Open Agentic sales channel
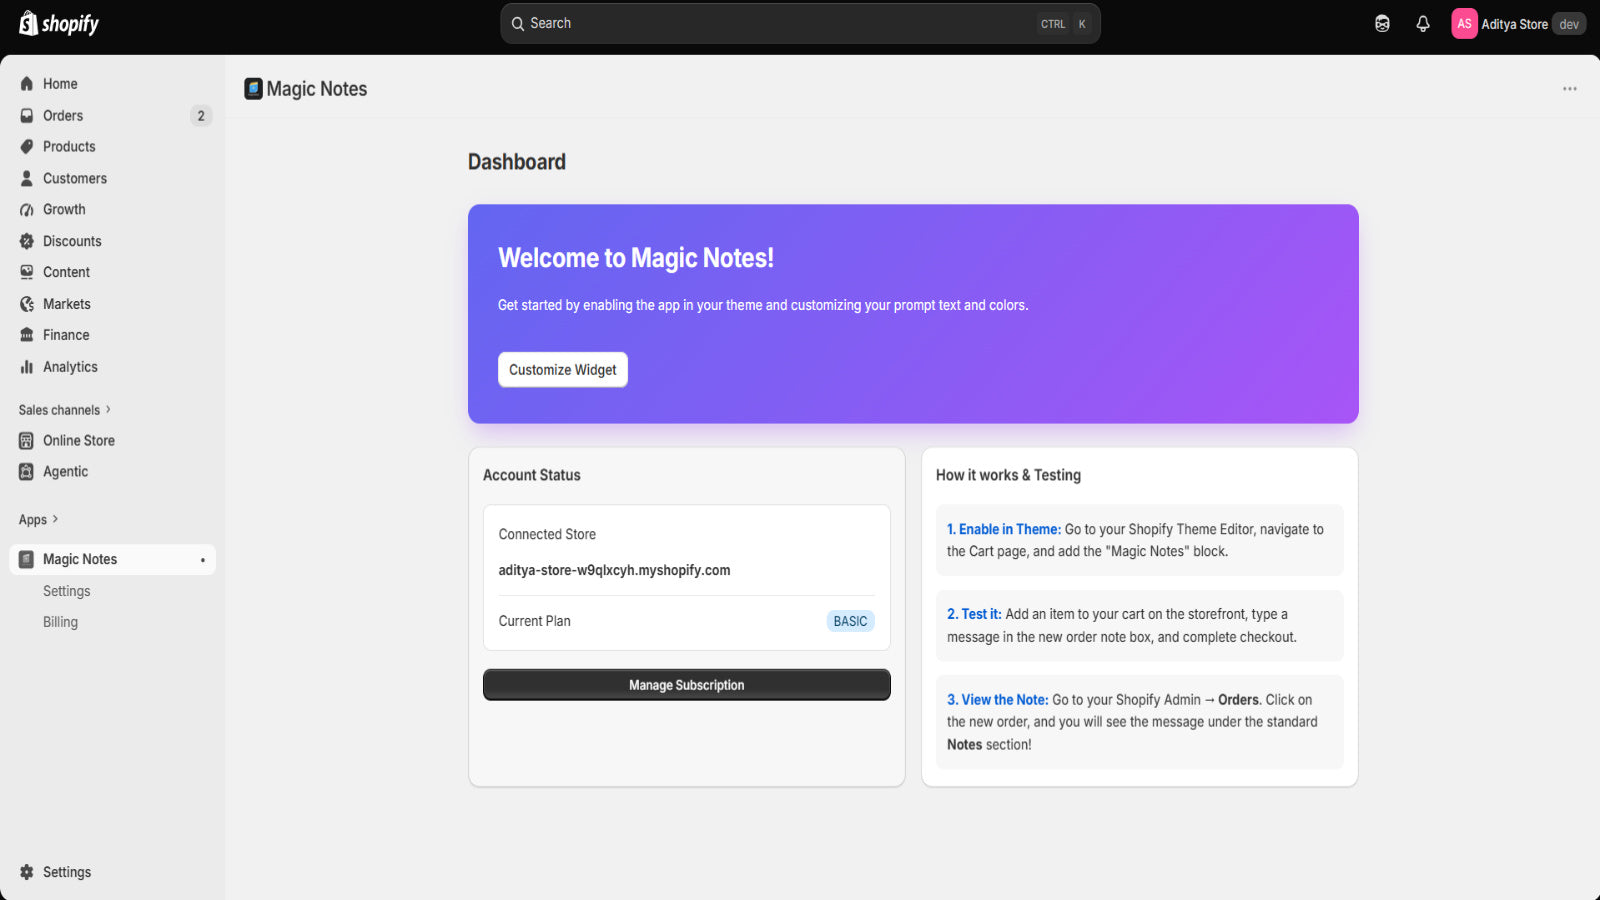 (112, 472)
